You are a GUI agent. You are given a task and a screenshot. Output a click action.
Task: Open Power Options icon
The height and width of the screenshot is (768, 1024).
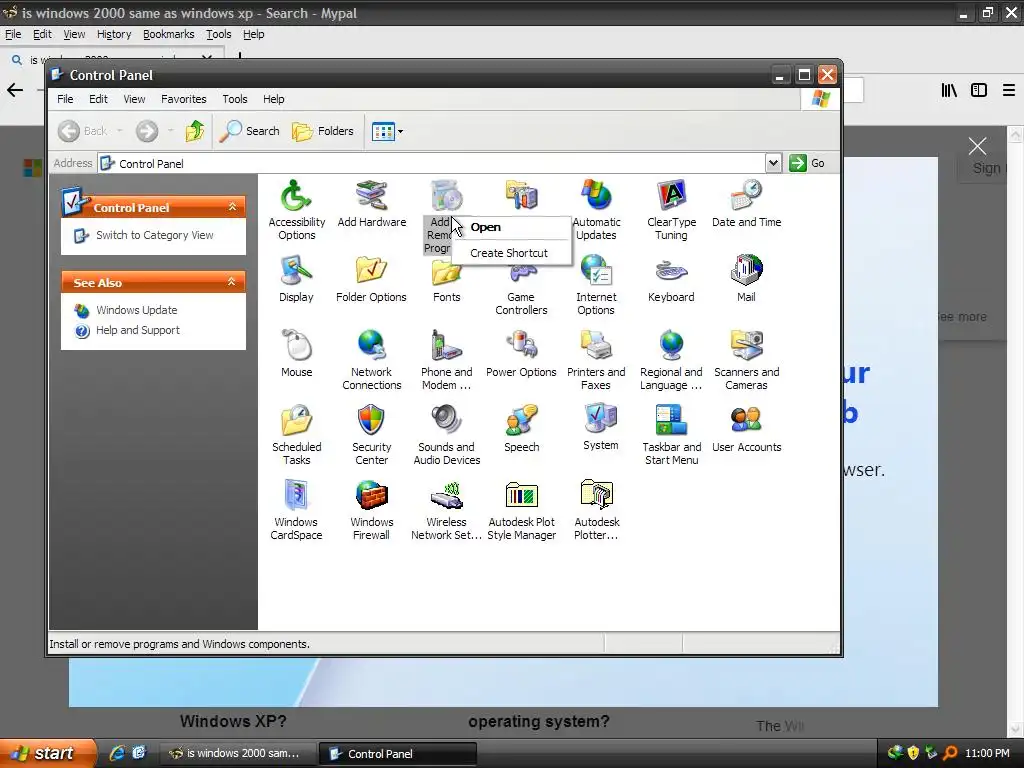[521, 354]
